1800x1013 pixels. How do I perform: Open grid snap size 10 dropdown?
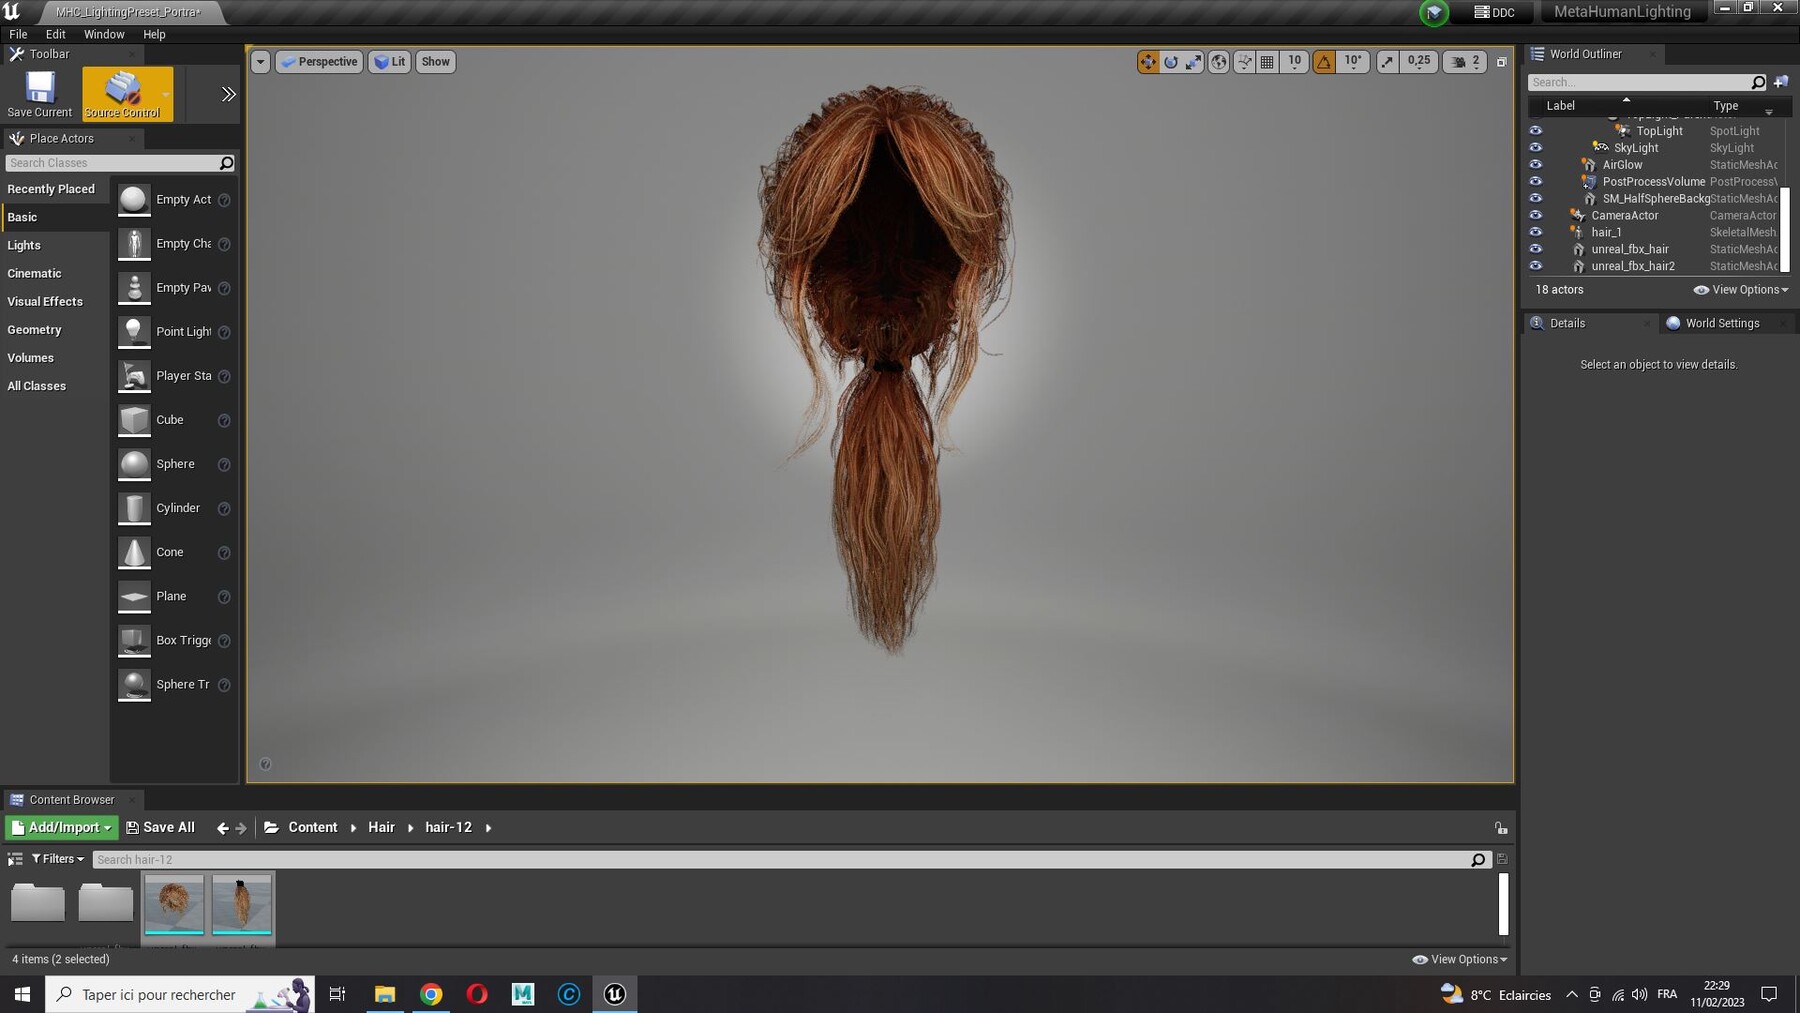1294,62
